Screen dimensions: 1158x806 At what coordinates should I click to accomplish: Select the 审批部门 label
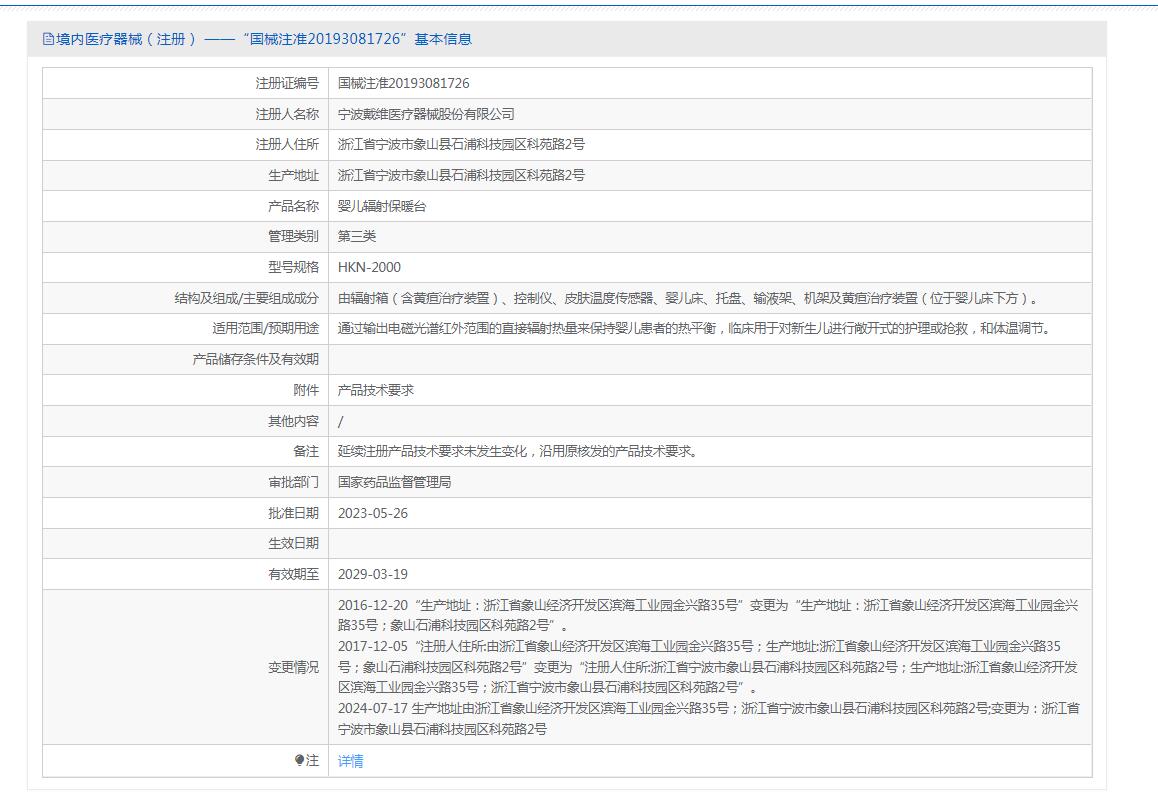[x=293, y=482]
